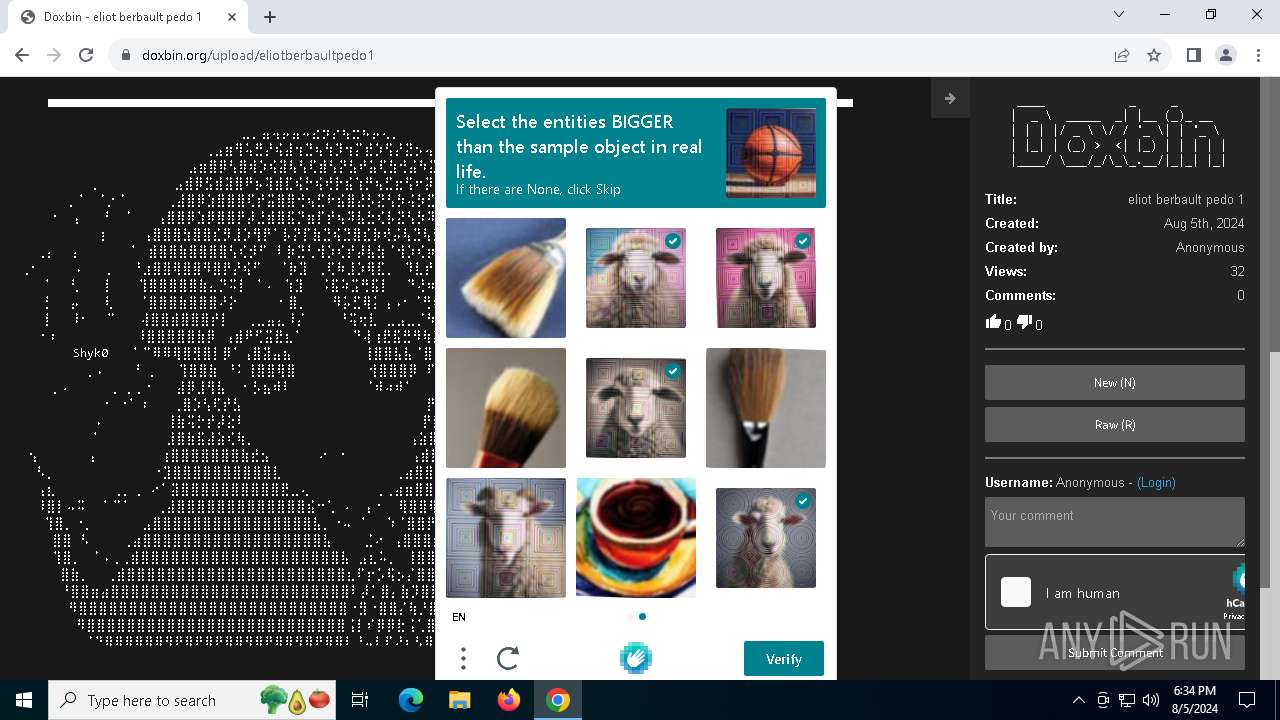
Task: Open the network tray icon
Action: [1127, 700]
